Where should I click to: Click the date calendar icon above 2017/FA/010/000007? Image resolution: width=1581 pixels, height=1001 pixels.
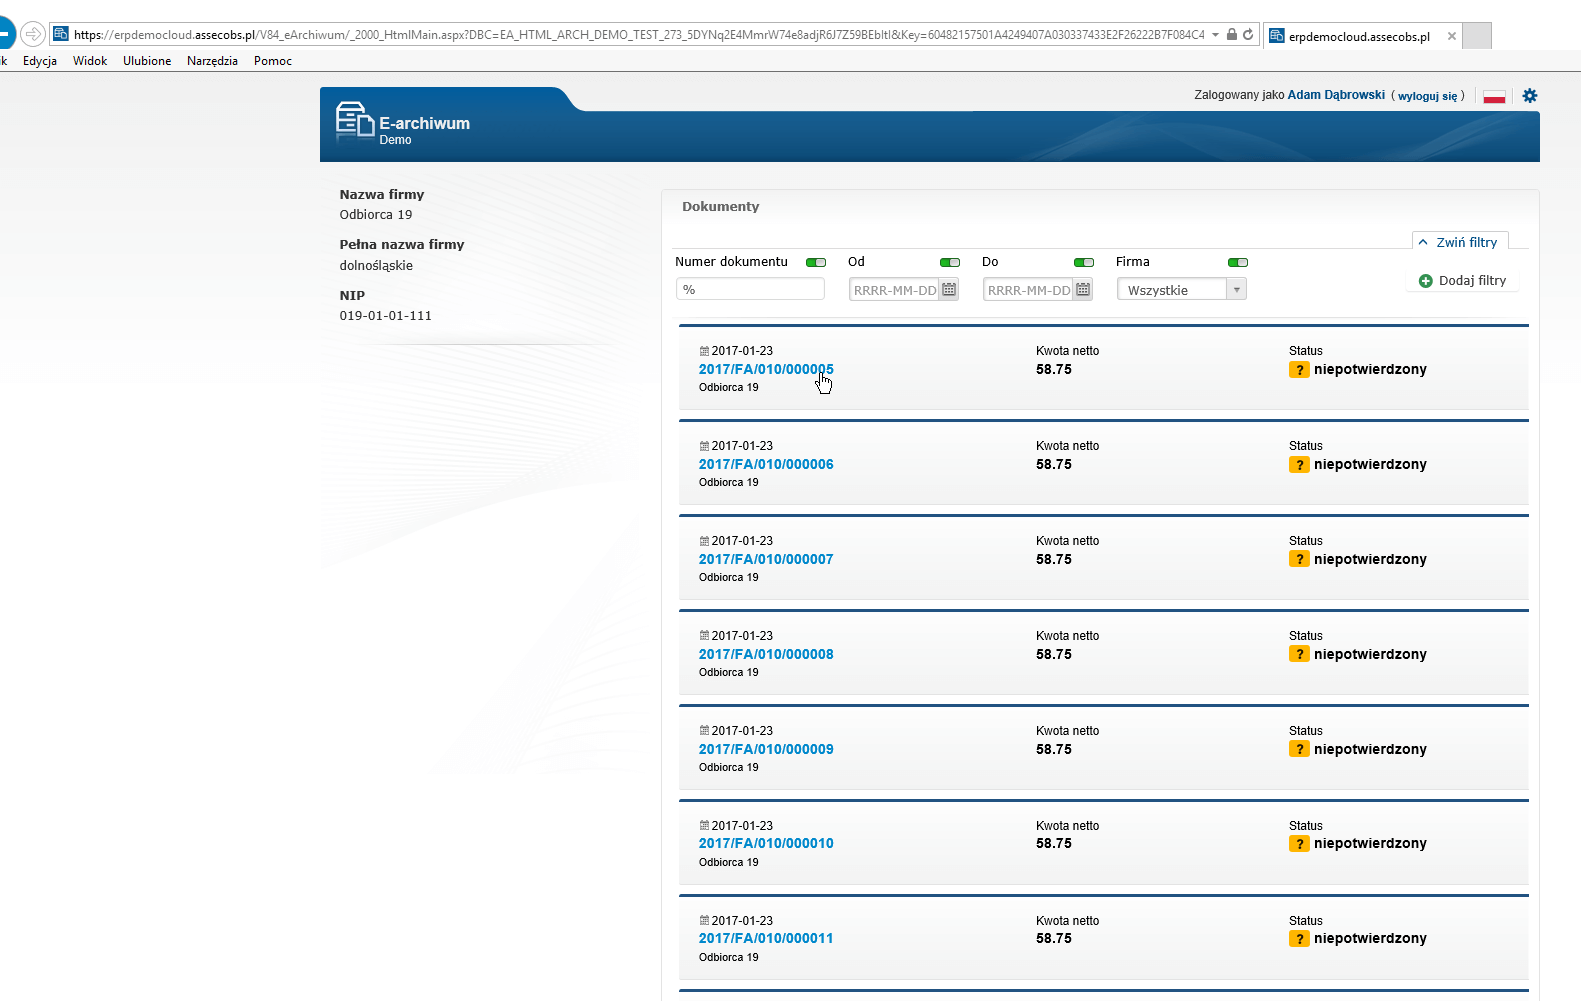click(704, 541)
